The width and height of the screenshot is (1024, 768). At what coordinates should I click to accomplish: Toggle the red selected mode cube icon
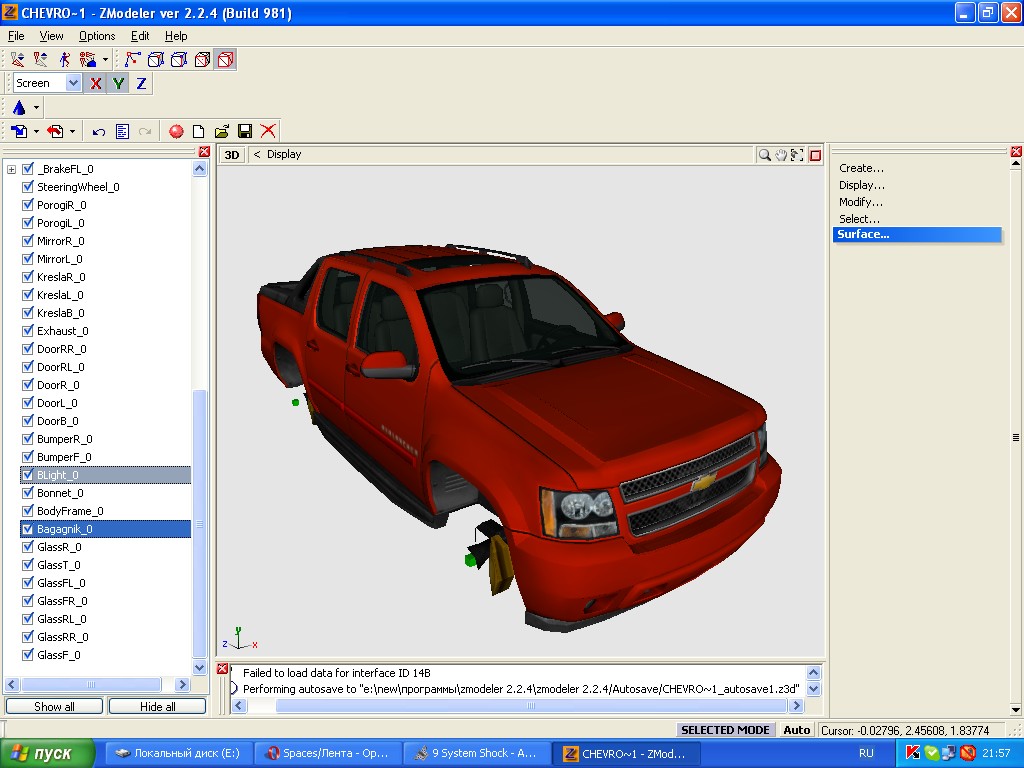225,59
